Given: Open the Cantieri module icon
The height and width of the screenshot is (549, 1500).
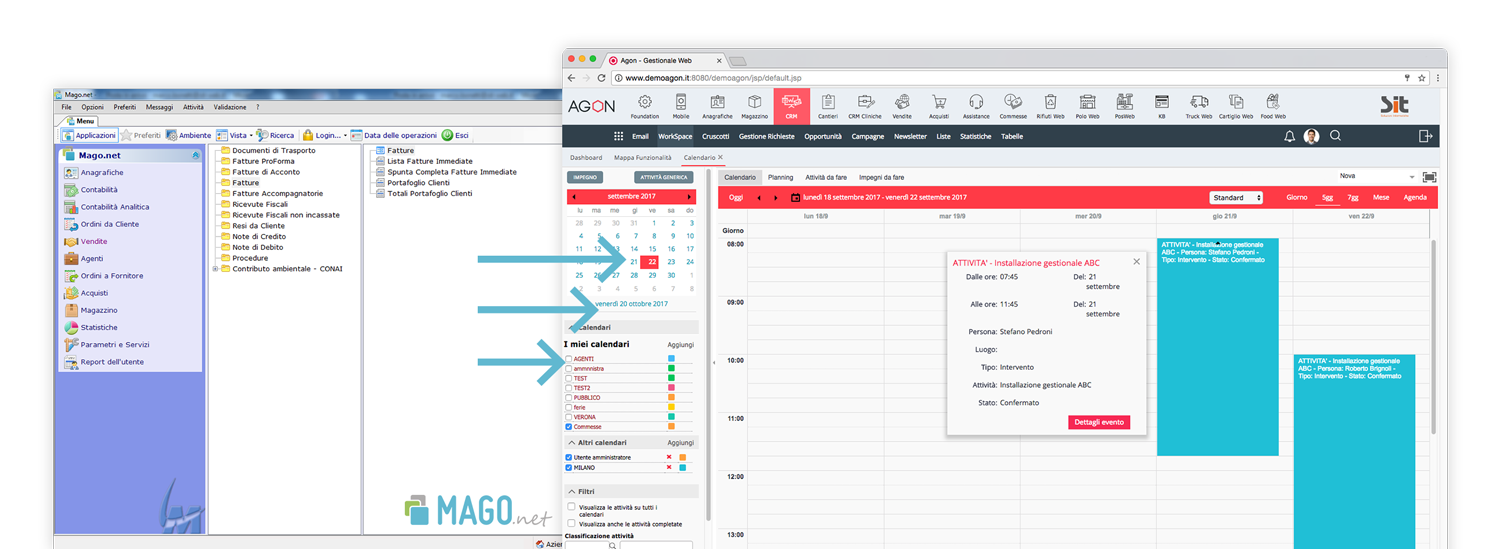Looking at the screenshot, I should (828, 105).
